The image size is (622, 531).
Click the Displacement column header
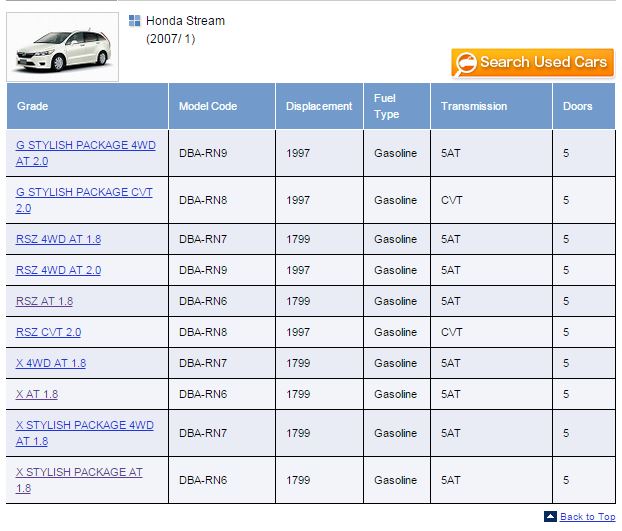pos(319,106)
